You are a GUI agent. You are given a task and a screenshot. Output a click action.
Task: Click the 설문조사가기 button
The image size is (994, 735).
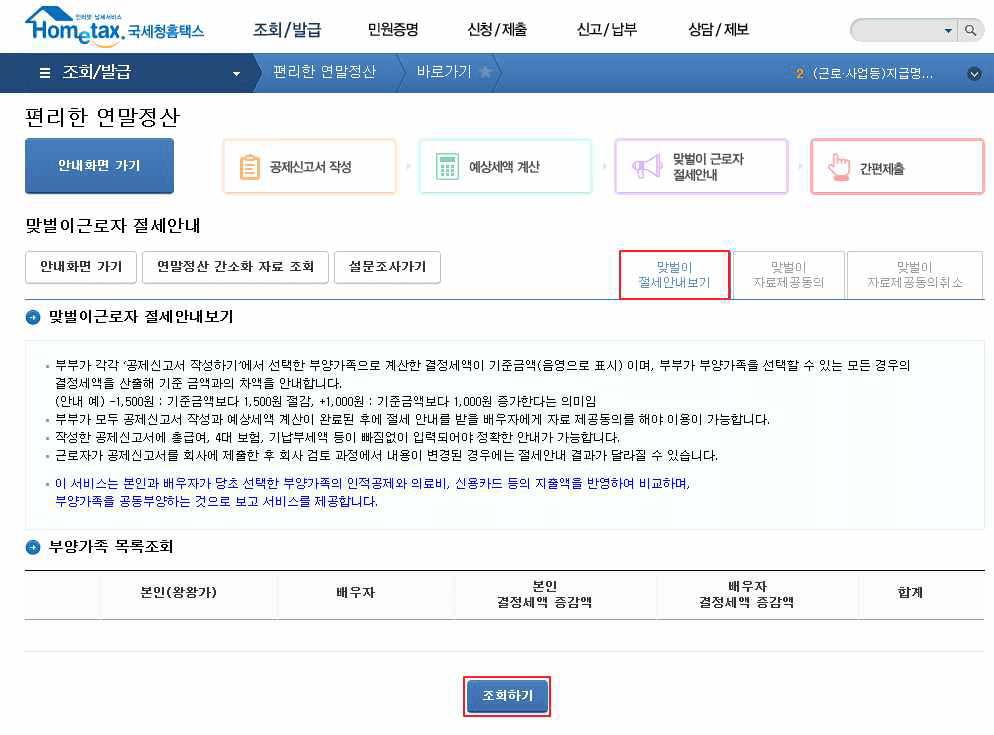pyautogui.click(x=390, y=267)
